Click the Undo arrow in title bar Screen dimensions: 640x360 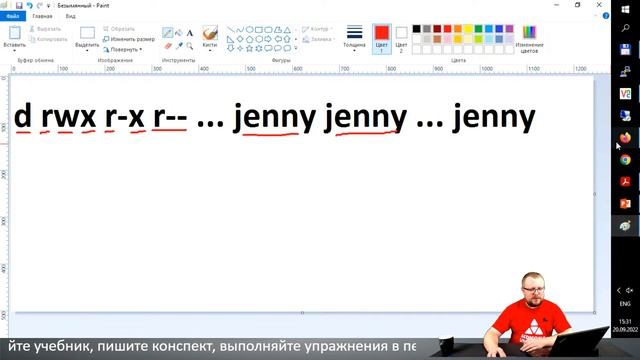[29, 6]
